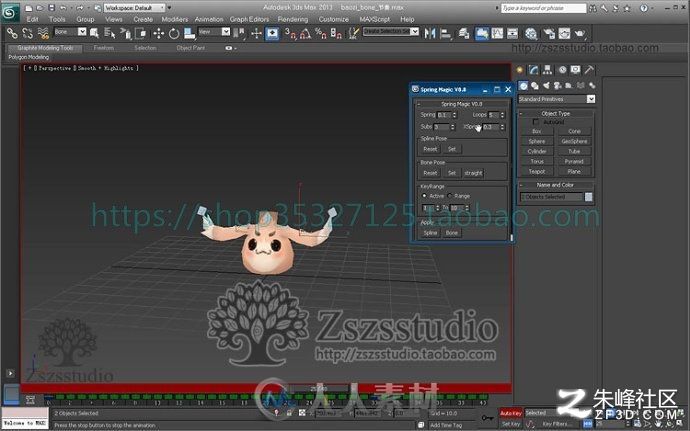
Task: Click the GeoSphere primitive button
Action: (x=574, y=141)
